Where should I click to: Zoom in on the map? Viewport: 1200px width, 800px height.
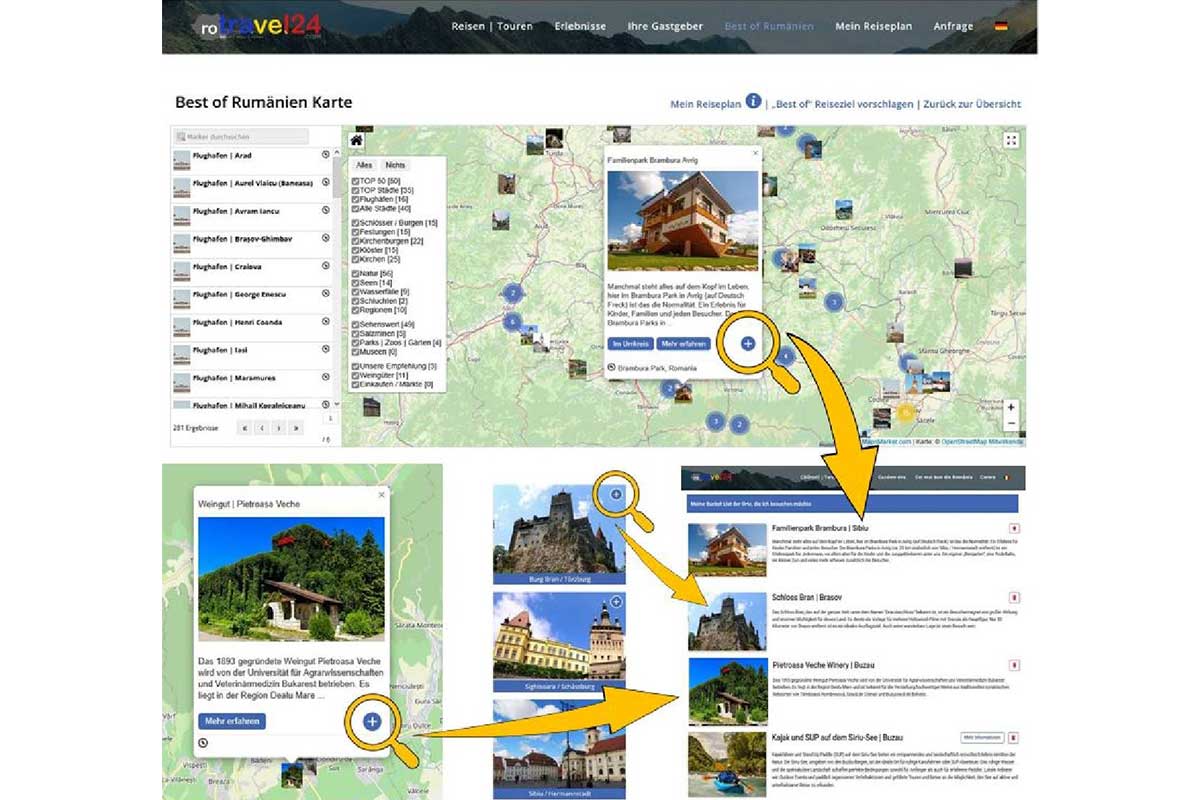click(x=1011, y=407)
